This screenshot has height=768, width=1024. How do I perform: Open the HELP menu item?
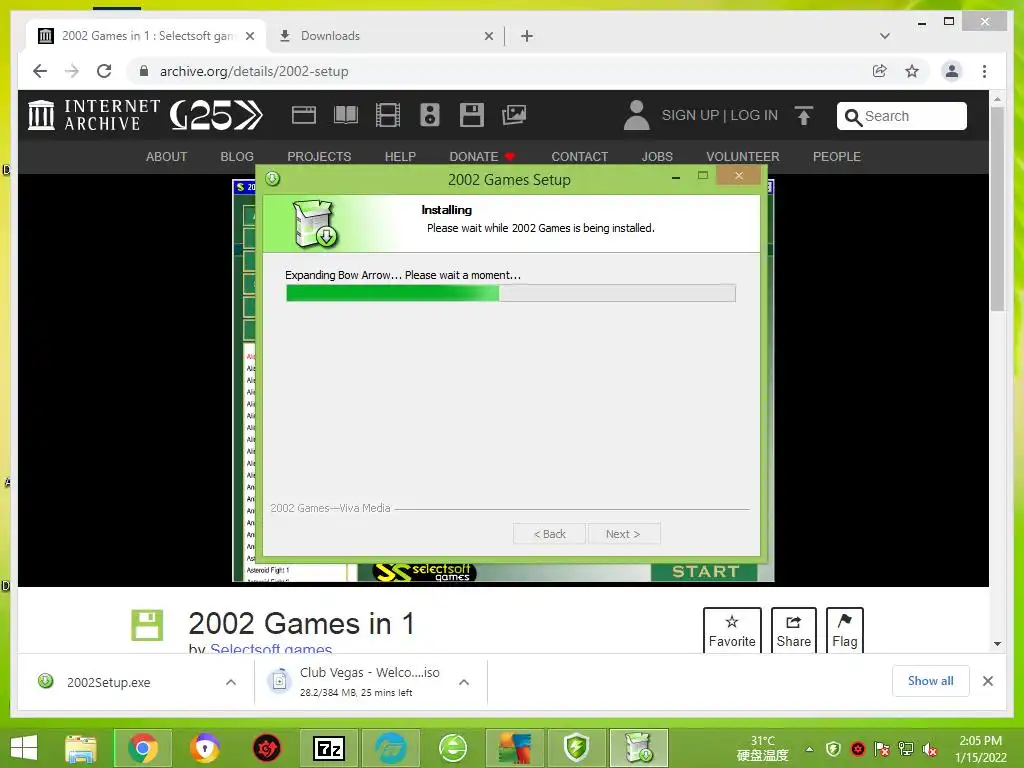(400, 157)
